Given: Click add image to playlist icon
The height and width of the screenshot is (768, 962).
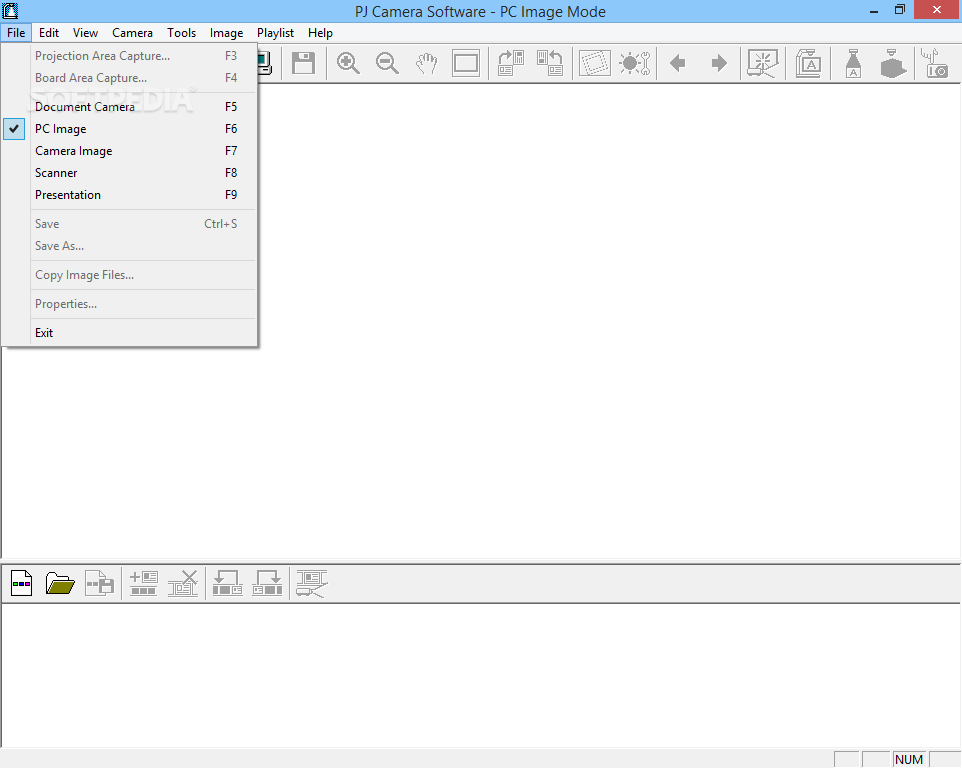Looking at the screenshot, I should [x=144, y=583].
